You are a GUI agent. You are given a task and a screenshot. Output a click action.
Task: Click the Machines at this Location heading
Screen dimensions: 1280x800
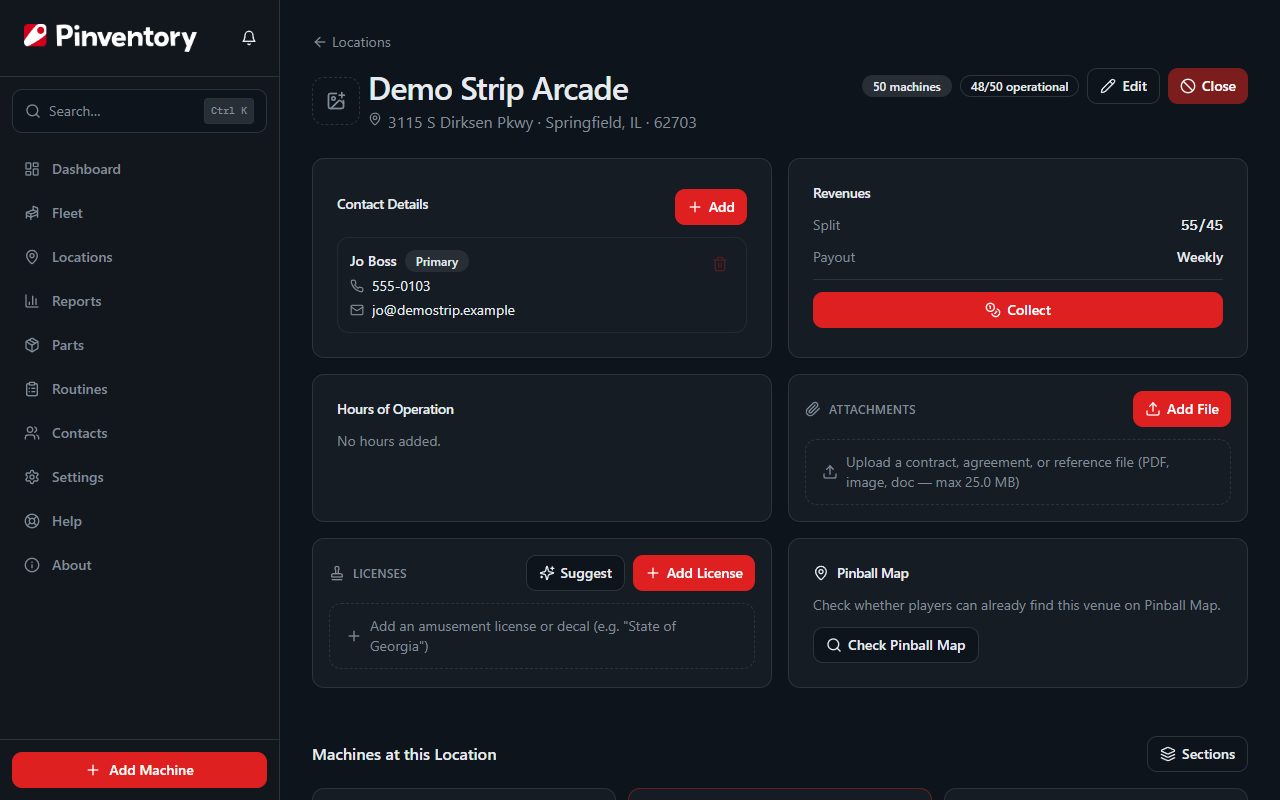pos(404,754)
